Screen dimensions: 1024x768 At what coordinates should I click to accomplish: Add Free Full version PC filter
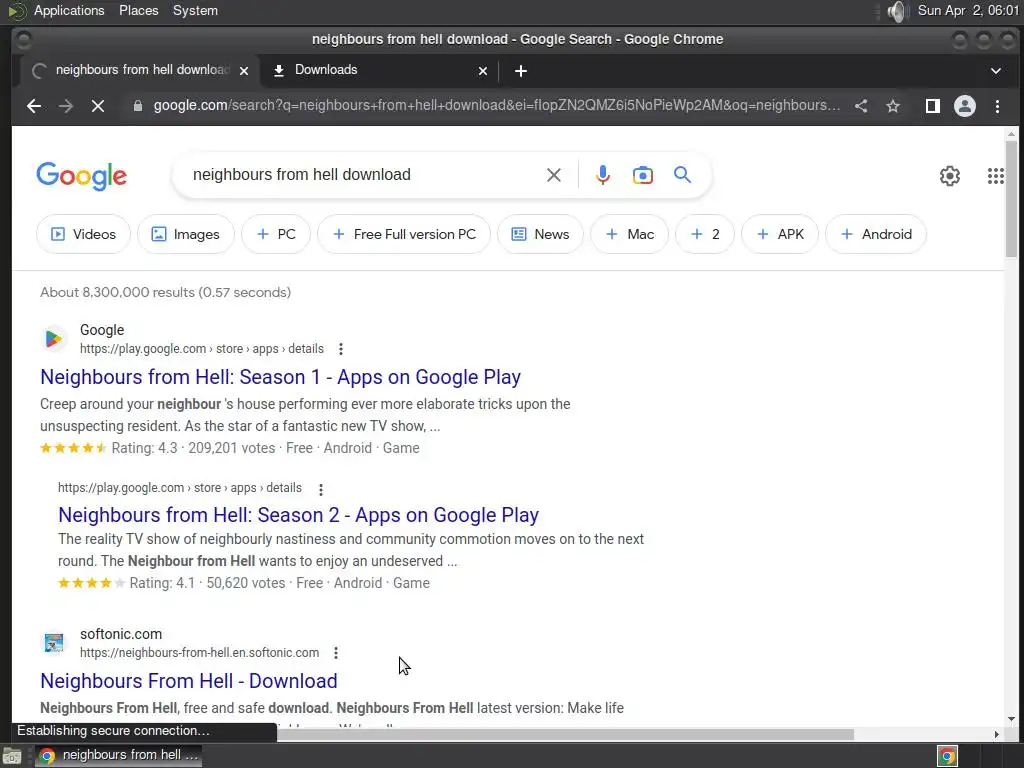pos(404,234)
